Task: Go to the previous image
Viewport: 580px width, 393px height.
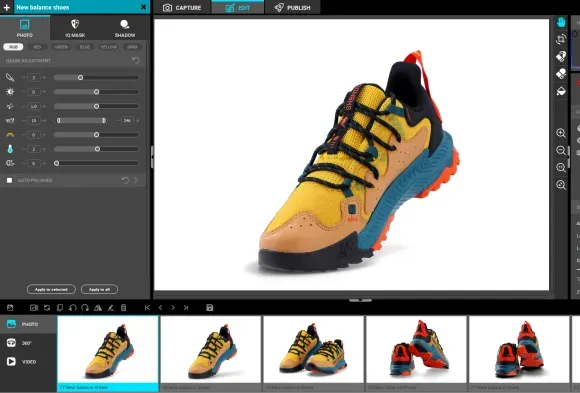Action: pos(160,308)
